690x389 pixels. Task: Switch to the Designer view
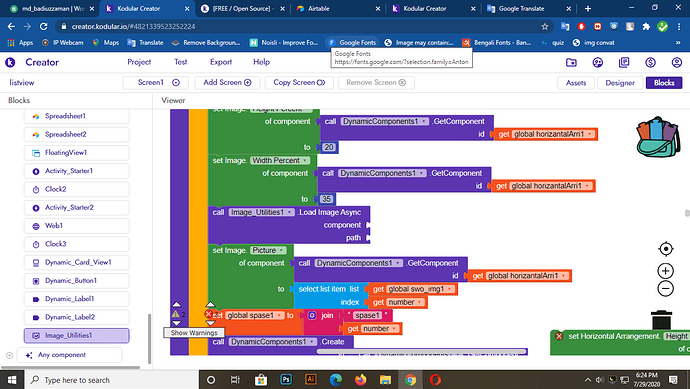point(620,83)
